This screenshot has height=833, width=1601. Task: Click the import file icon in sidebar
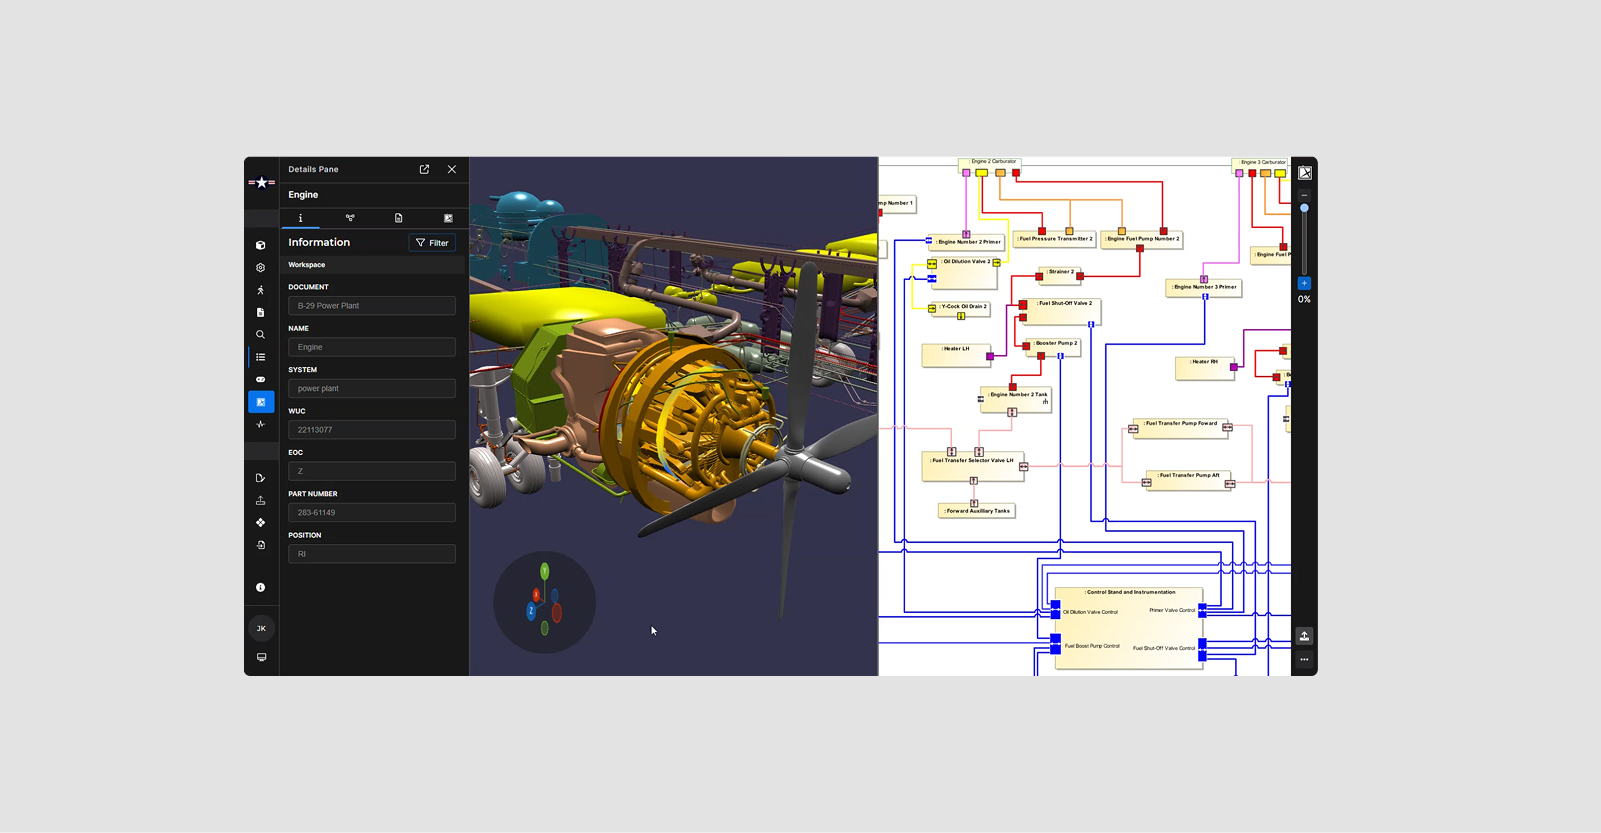261,545
